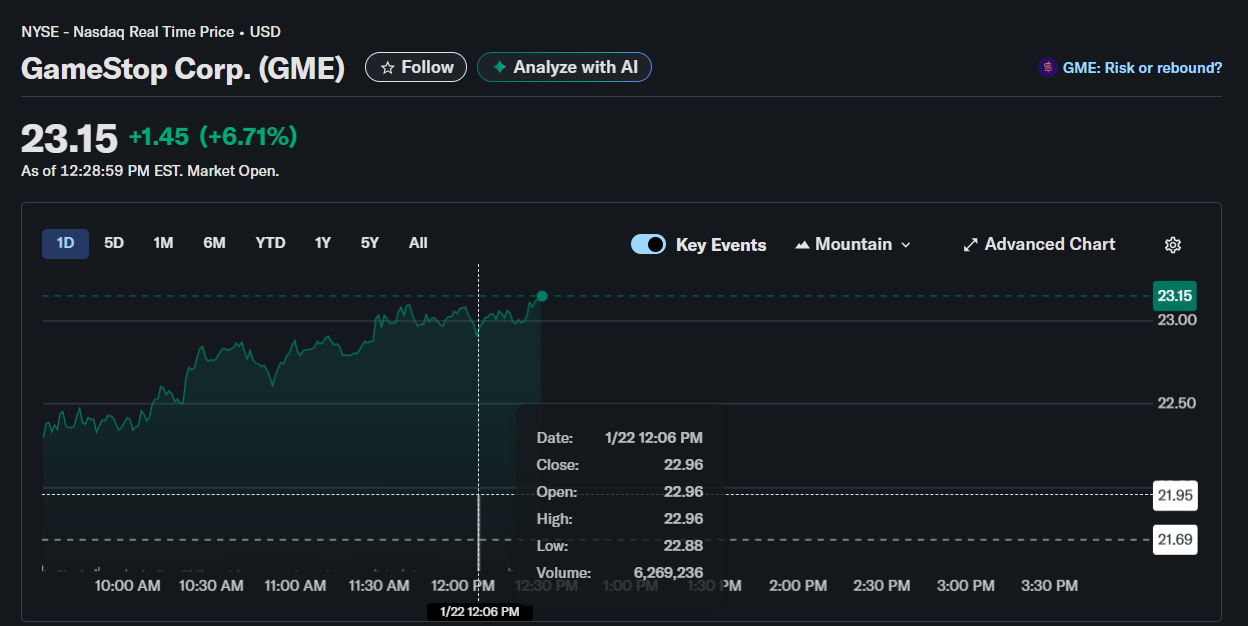
Task: Click the 23.15 price label on axis
Action: click(1174, 296)
